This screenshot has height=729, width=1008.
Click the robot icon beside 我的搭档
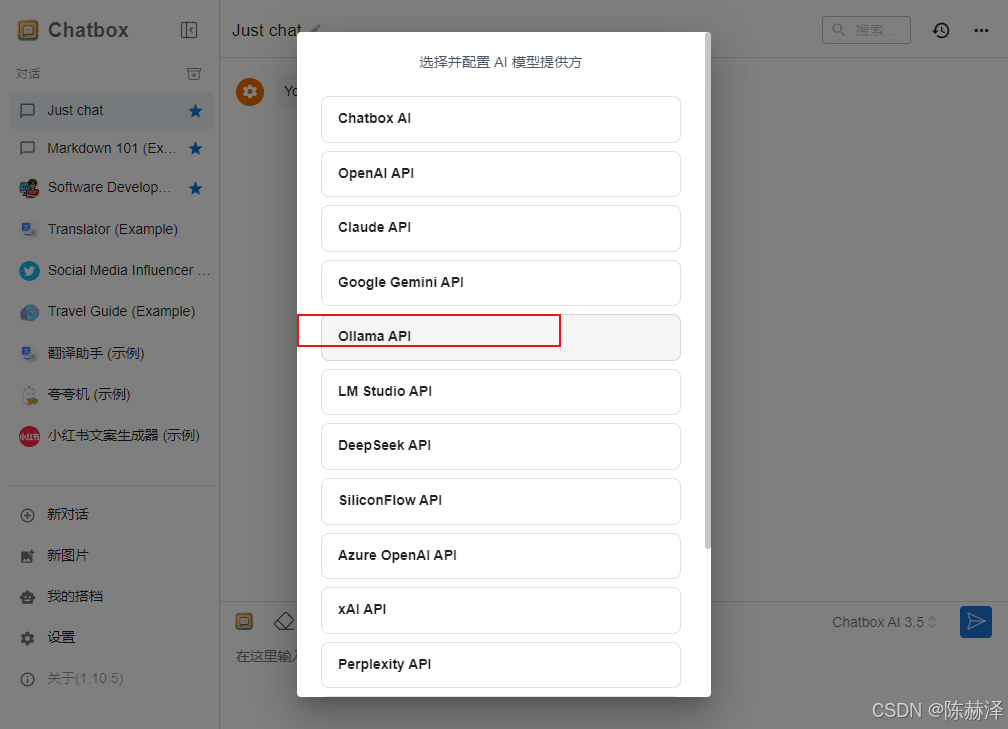[28, 598]
